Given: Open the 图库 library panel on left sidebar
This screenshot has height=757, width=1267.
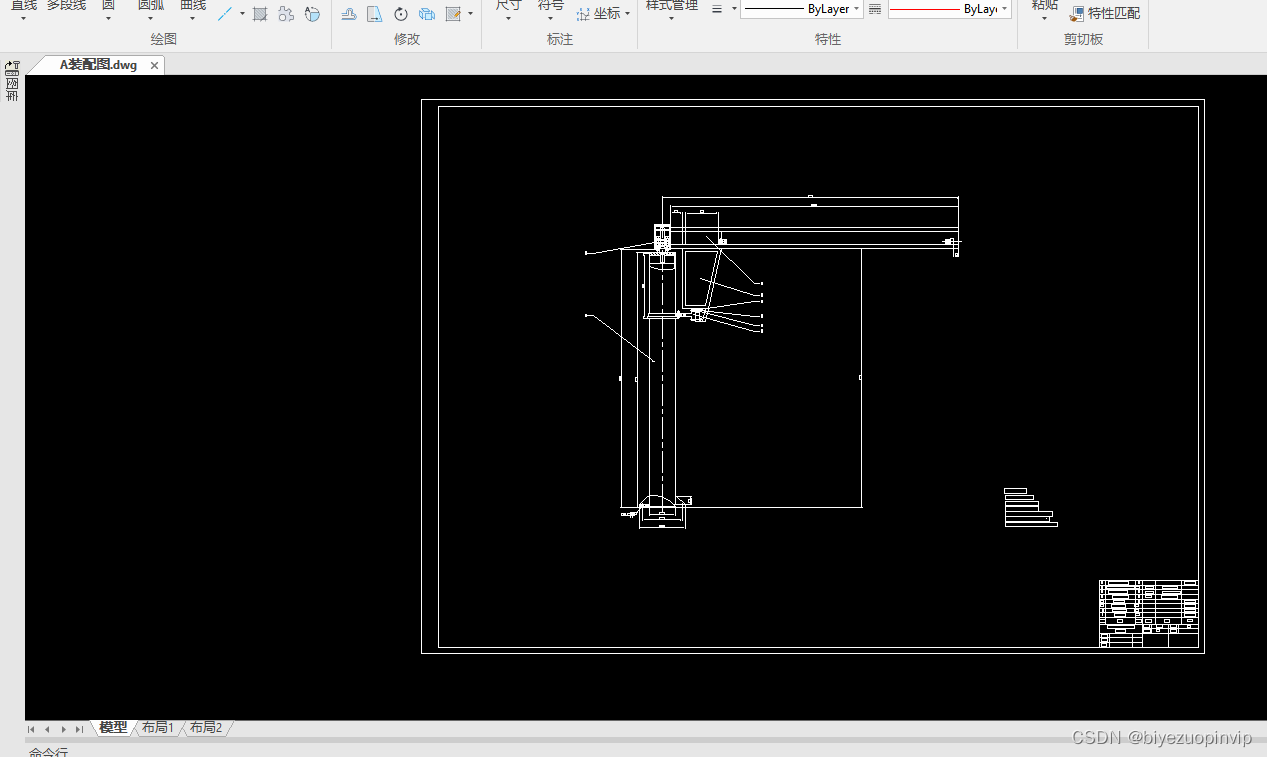Looking at the screenshot, I should 12,90.
